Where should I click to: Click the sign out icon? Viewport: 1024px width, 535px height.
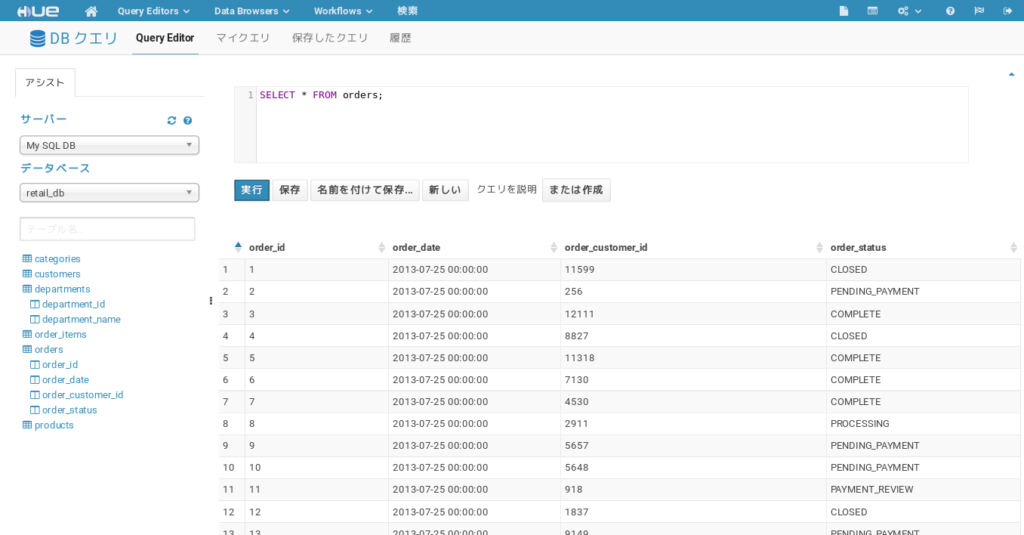(x=1008, y=11)
